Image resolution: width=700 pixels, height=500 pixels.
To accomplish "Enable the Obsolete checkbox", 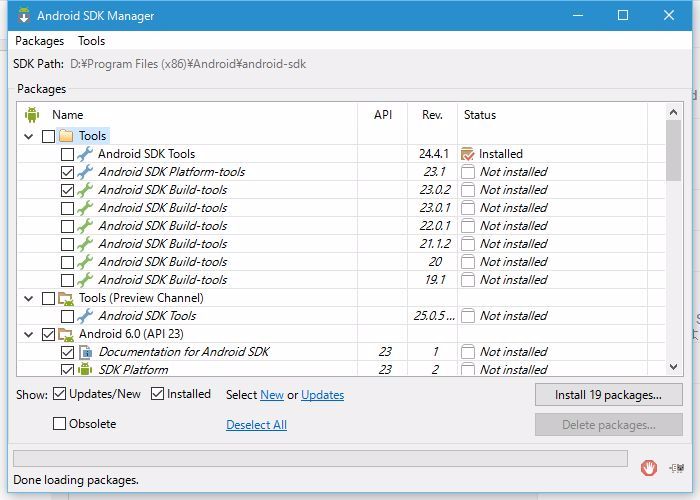I will pyautogui.click(x=59, y=424).
